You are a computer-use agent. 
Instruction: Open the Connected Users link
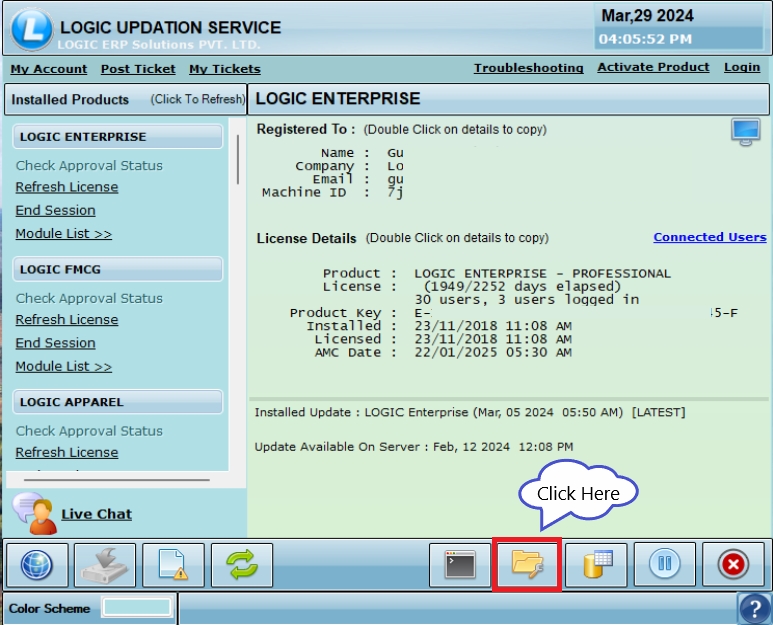709,237
